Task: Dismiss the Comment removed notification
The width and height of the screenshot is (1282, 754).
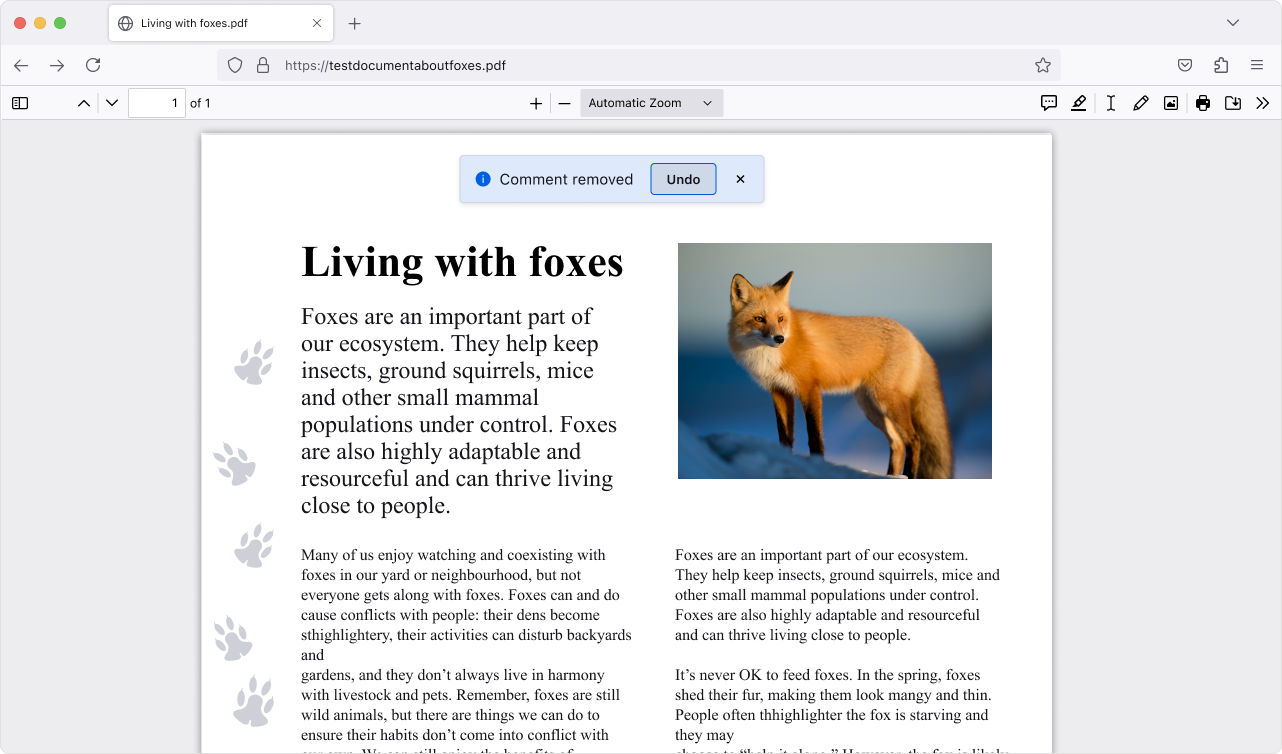Action: click(740, 179)
